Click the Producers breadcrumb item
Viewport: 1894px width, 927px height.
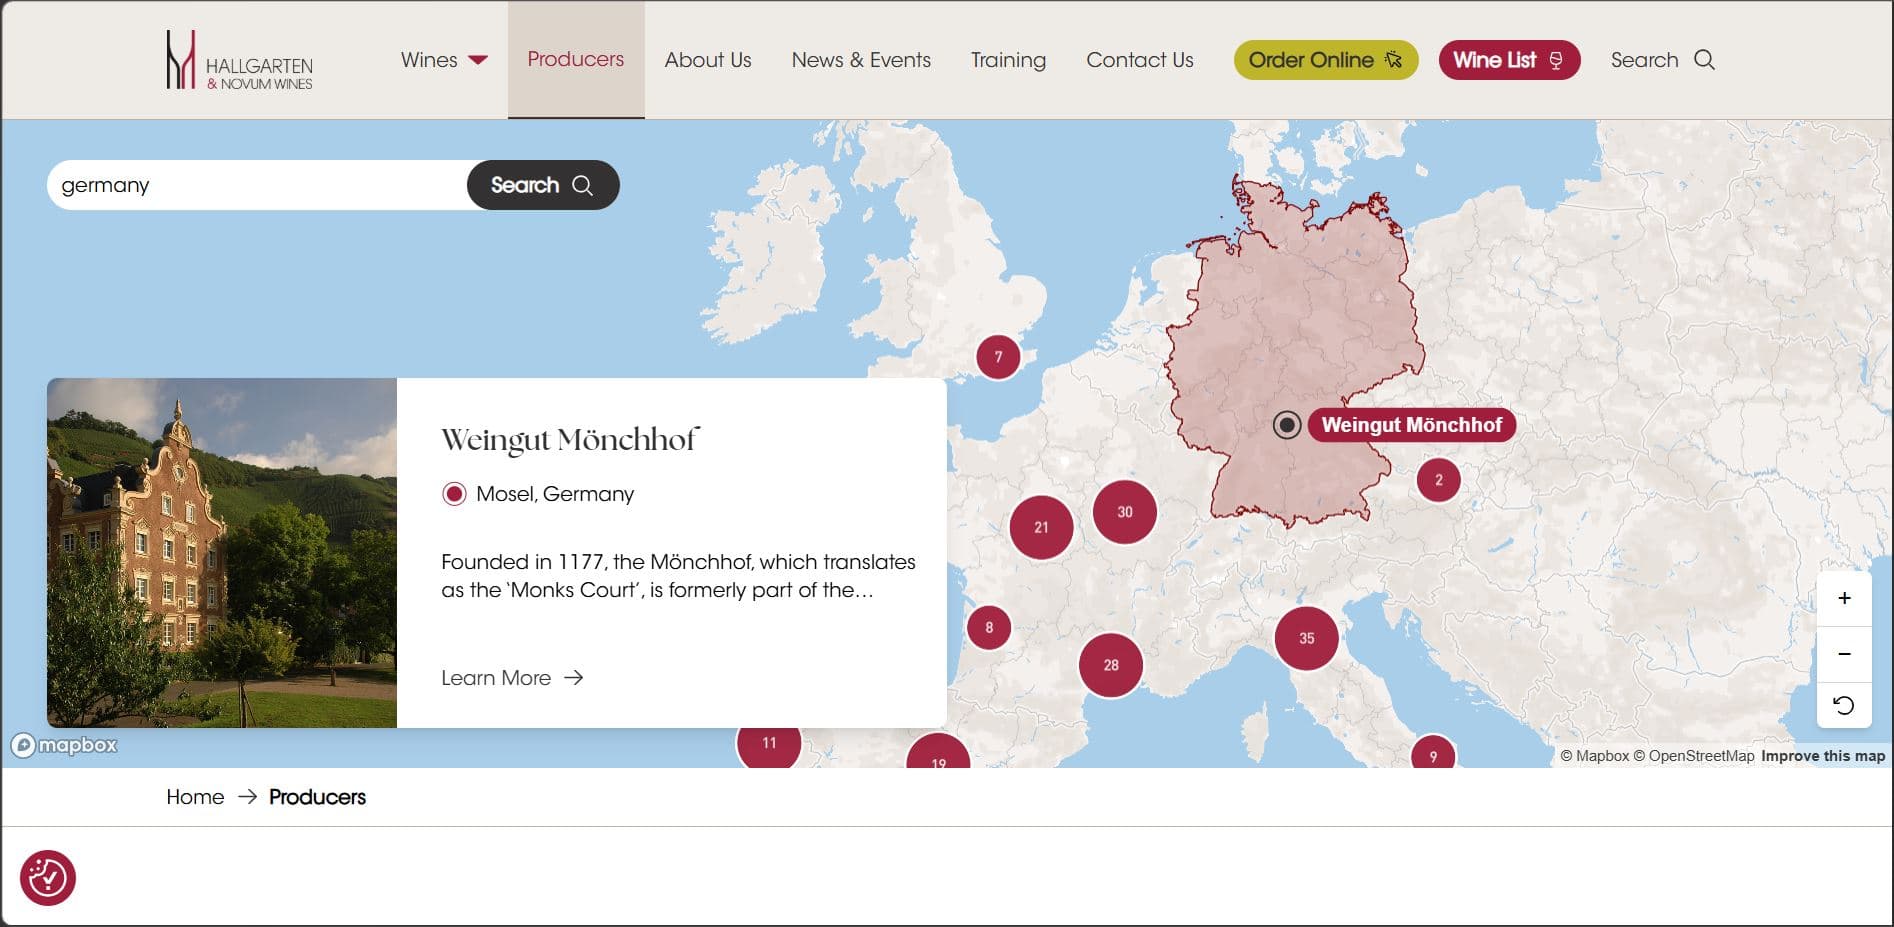tap(317, 797)
